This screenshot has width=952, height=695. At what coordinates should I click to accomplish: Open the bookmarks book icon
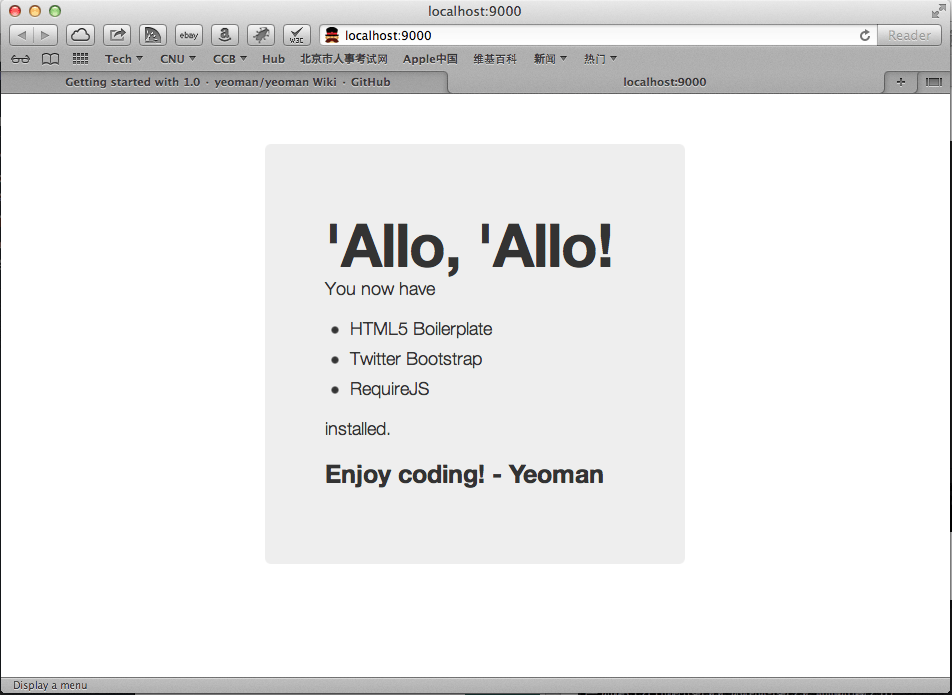tap(50, 59)
